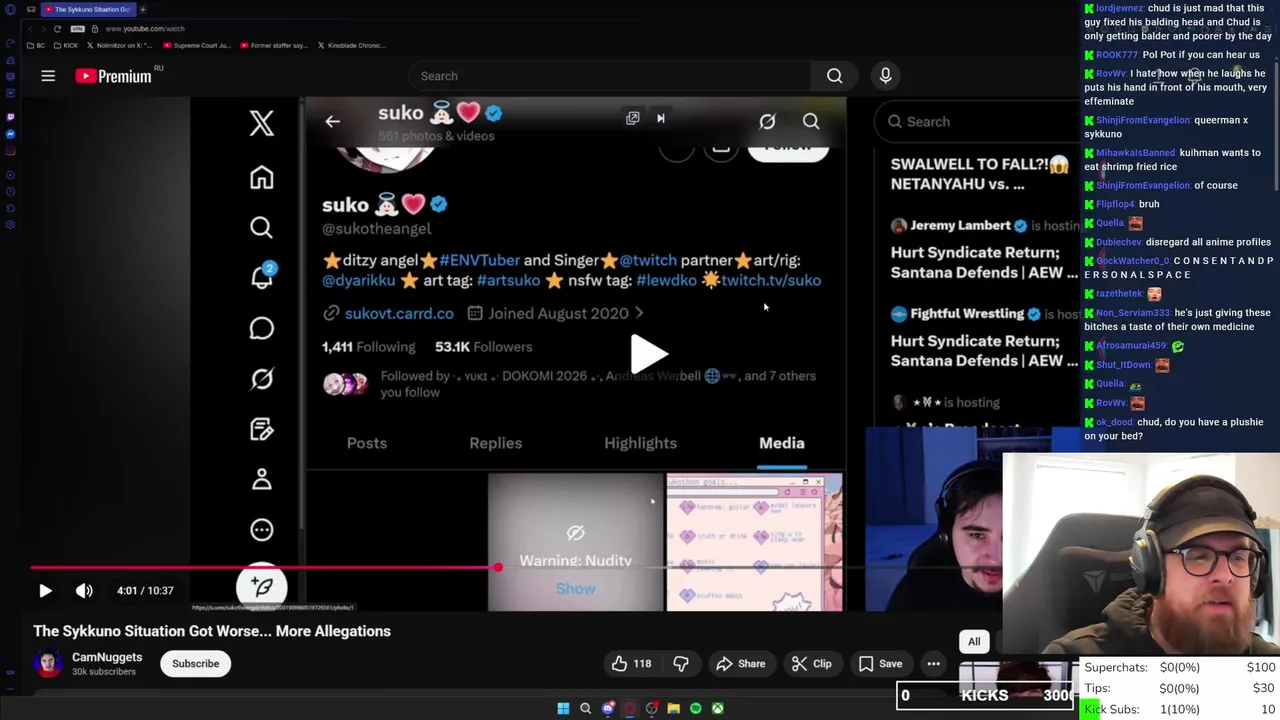Select the Sykkuno Situation browser tab
Image resolution: width=1280 pixels, height=720 pixels.
point(88,9)
